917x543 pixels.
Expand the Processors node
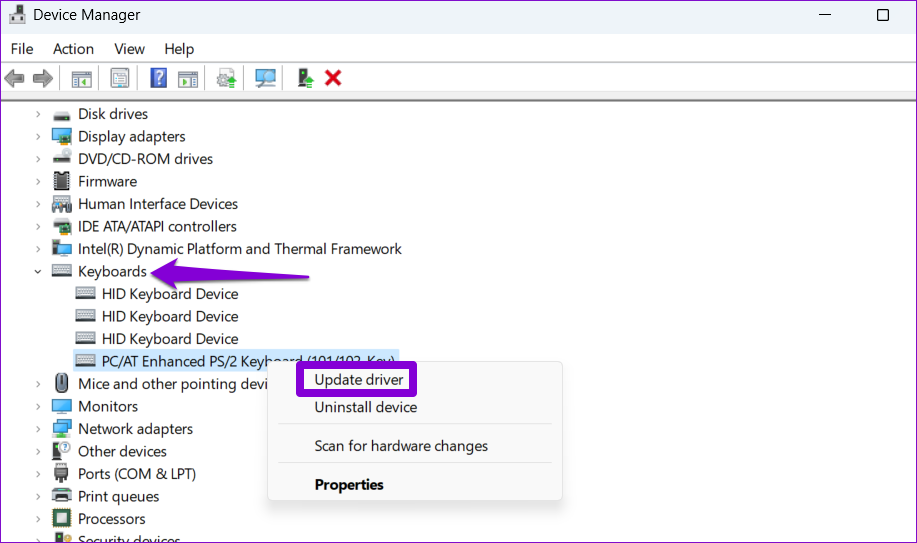pos(38,519)
